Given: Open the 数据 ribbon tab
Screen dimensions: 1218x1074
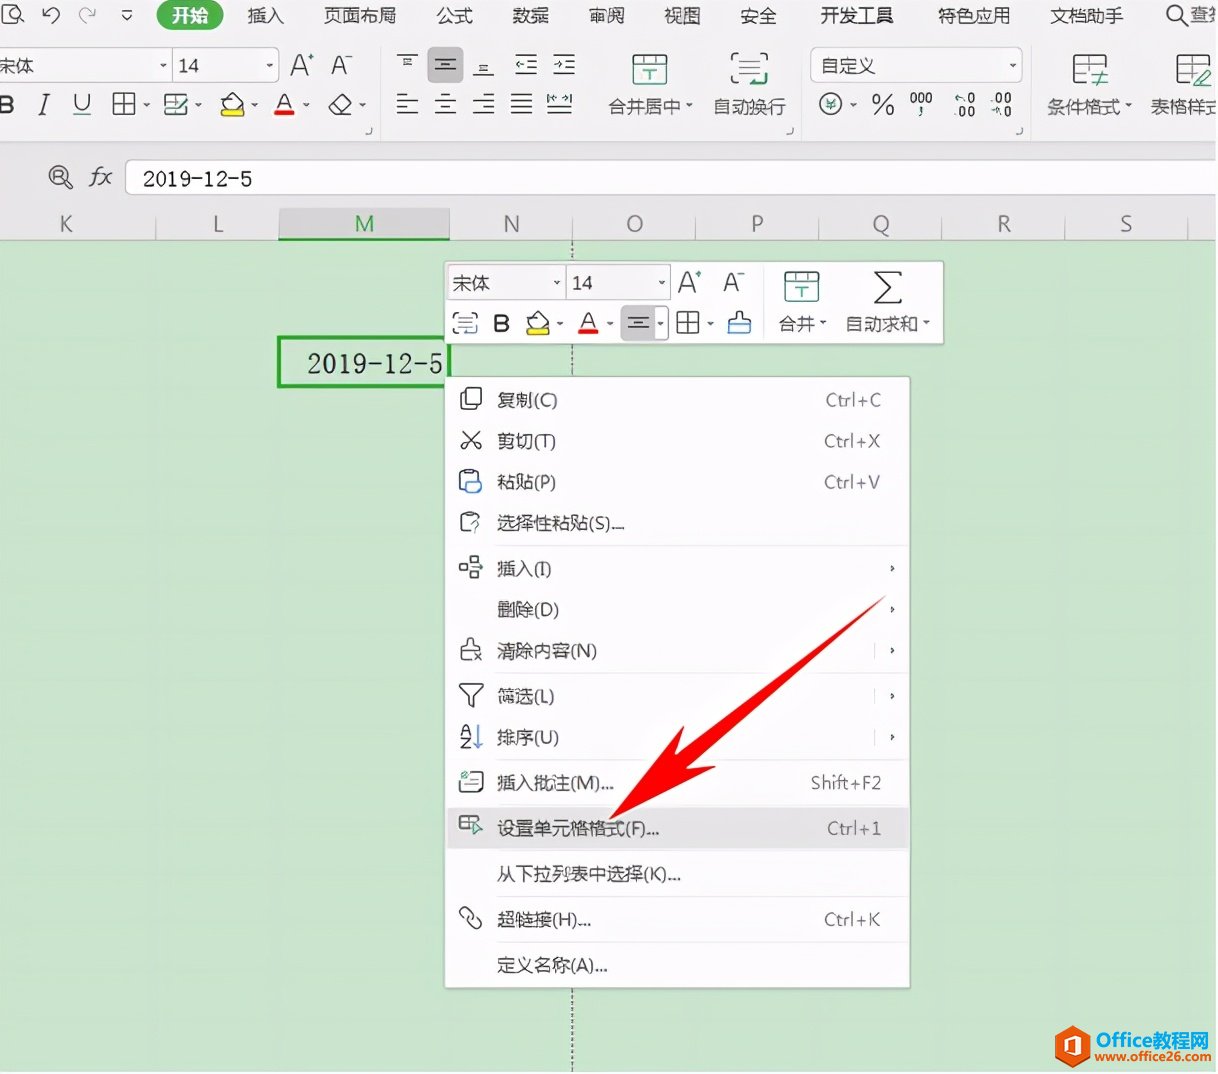Looking at the screenshot, I should pyautogui.click(x=530, y=15).
